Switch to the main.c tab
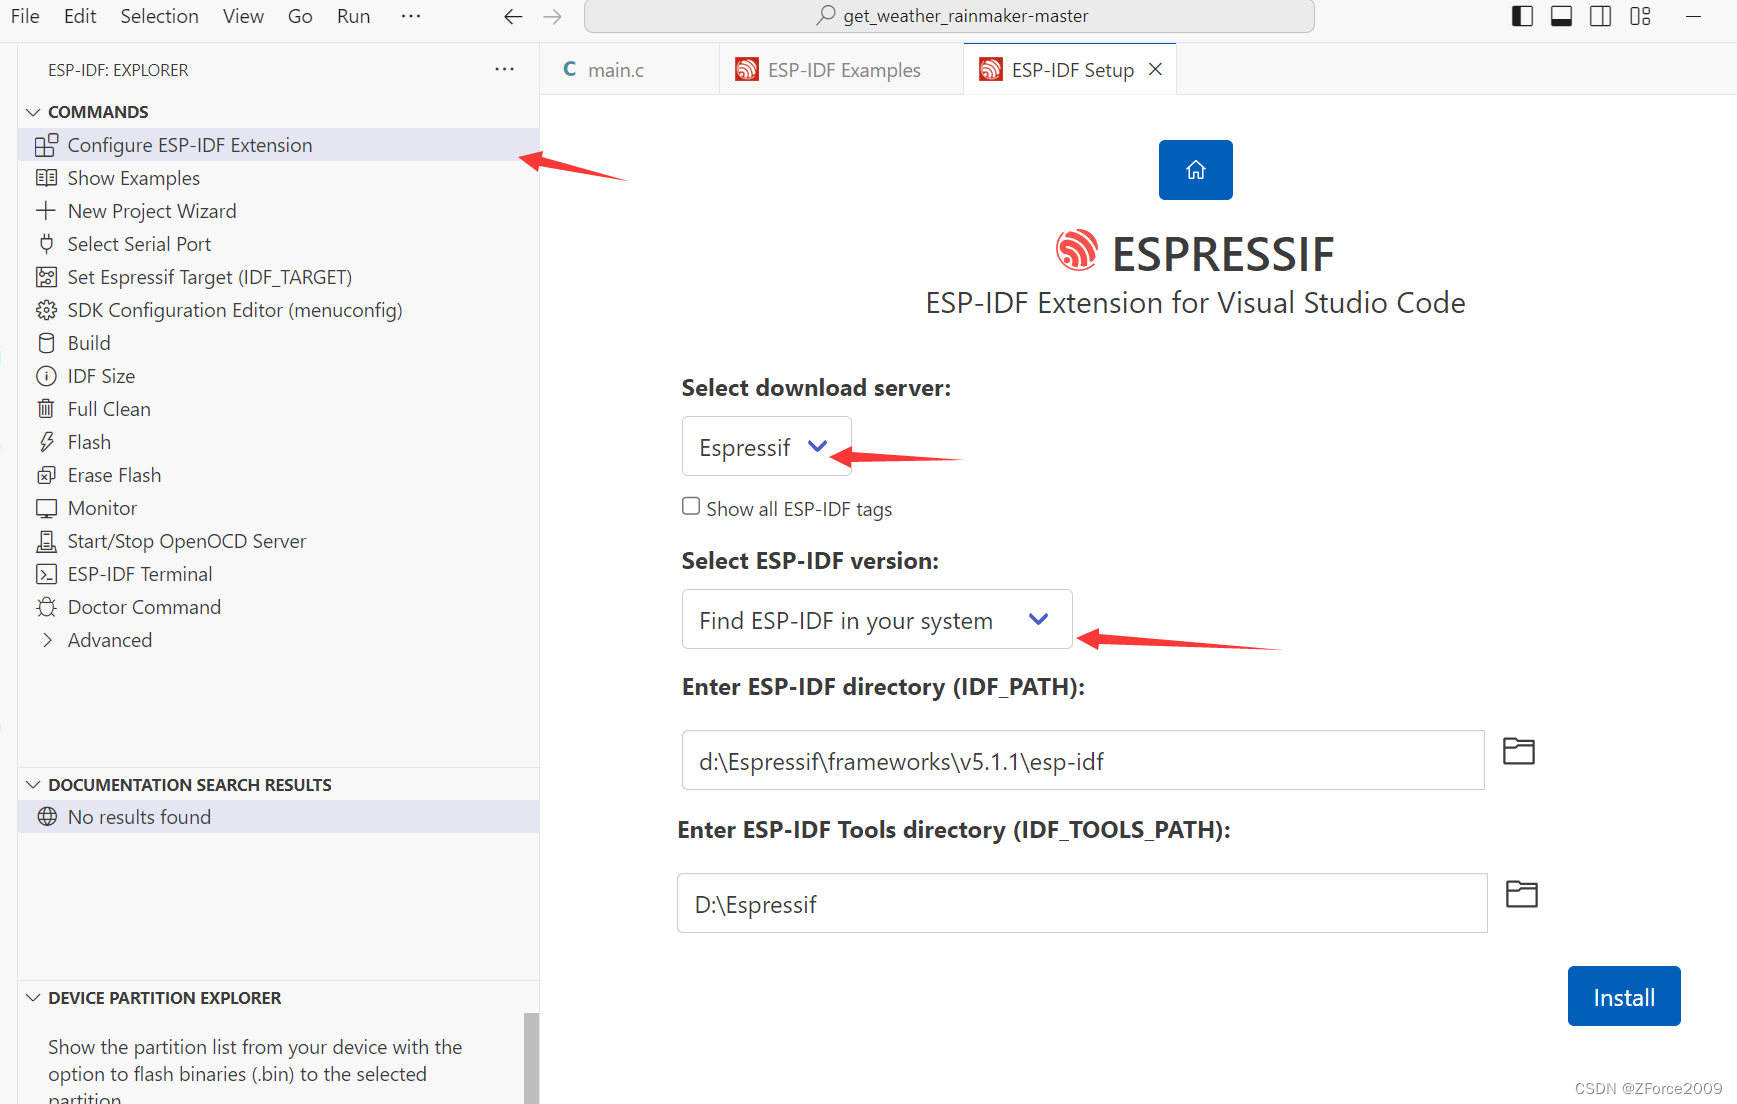1737x1104 pixels. 629,69
